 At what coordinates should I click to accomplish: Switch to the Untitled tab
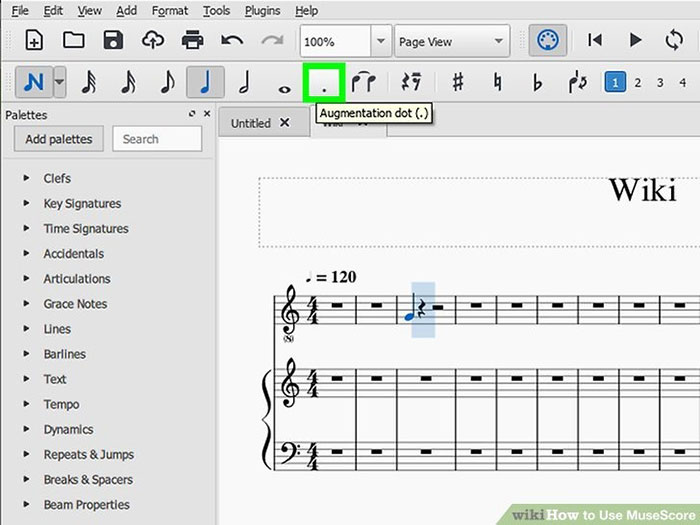click(251, 123)
